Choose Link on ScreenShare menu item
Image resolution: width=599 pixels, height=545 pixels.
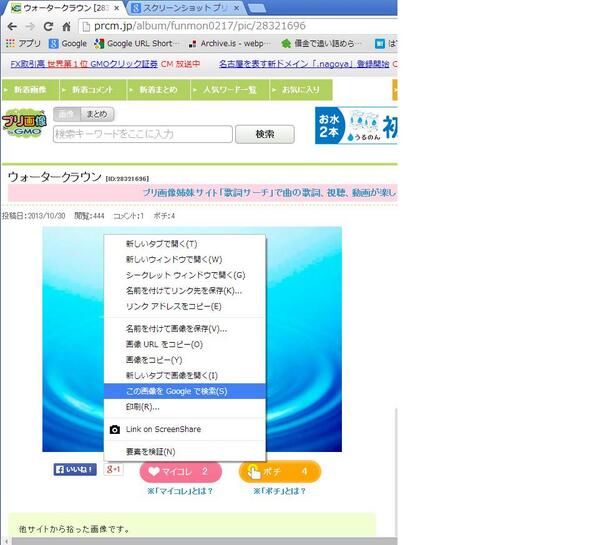[x=185, y=429]
